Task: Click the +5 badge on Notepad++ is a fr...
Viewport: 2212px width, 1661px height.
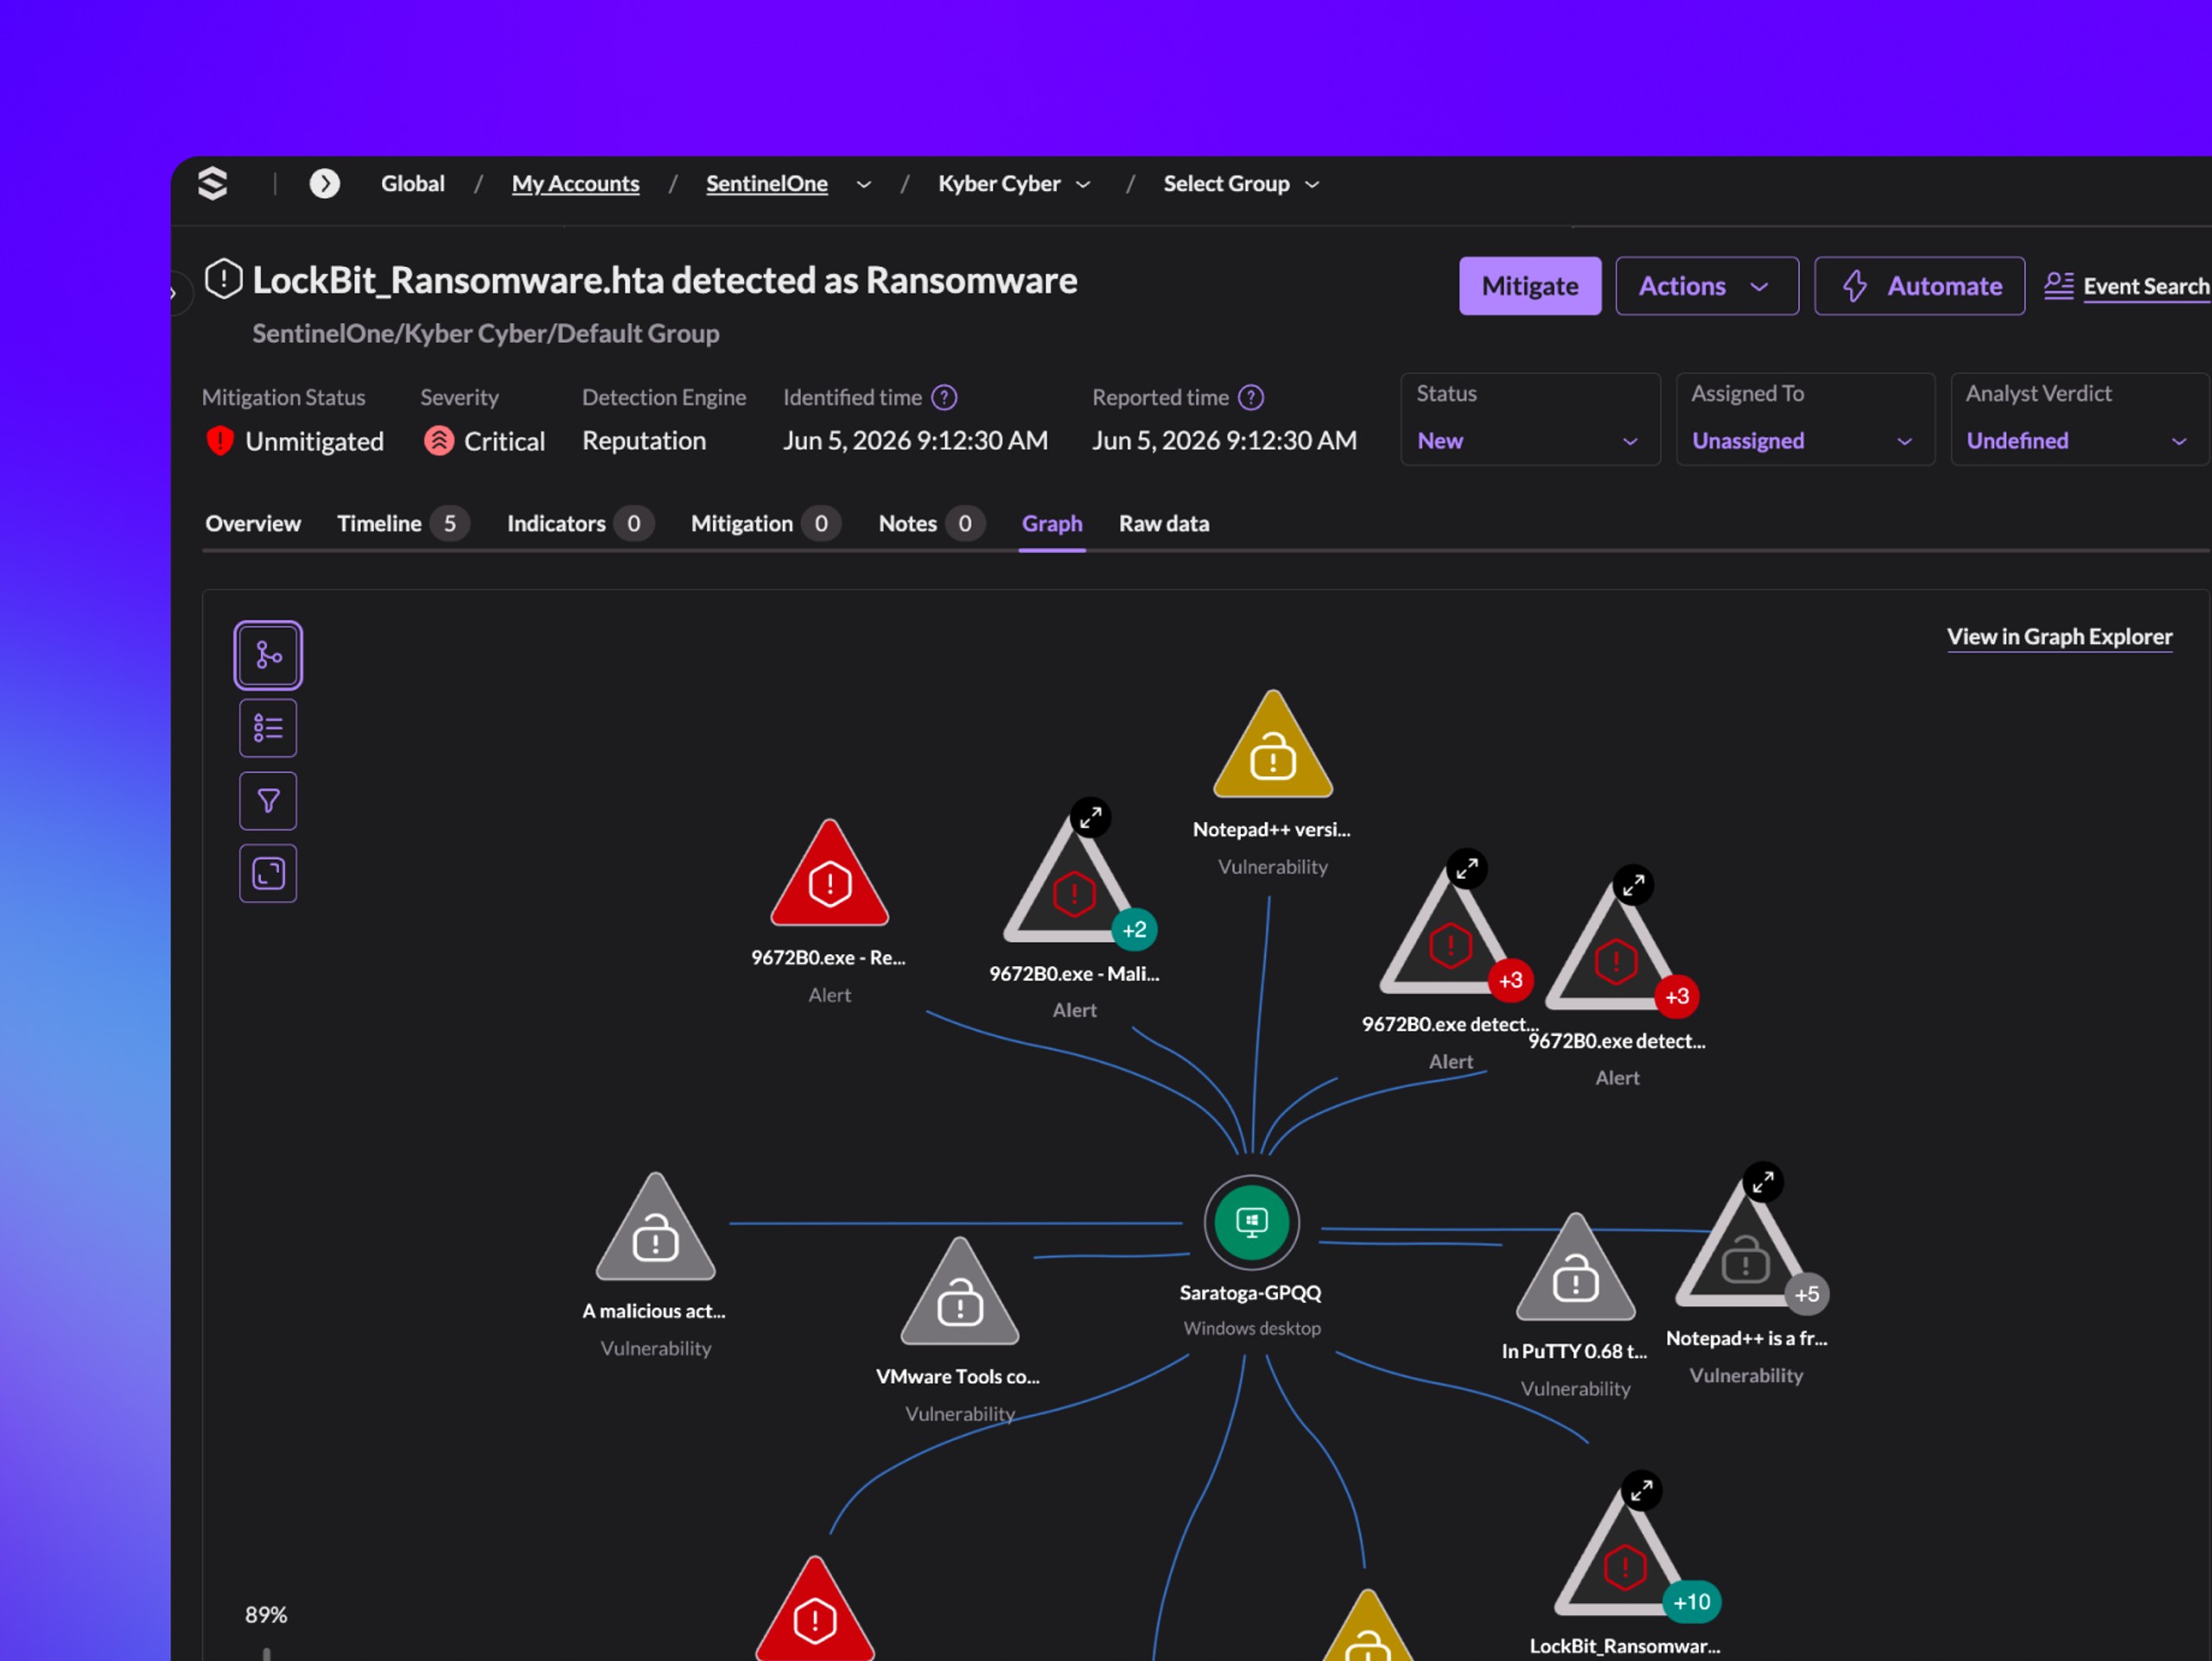Action: click(x=1806, y=1294)
